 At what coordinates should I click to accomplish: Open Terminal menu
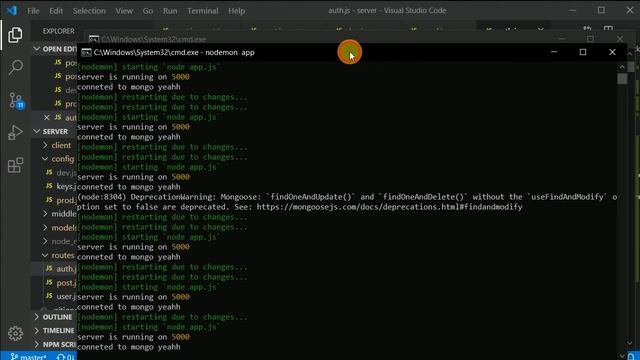pyautogui.click(x=202, y=11)
